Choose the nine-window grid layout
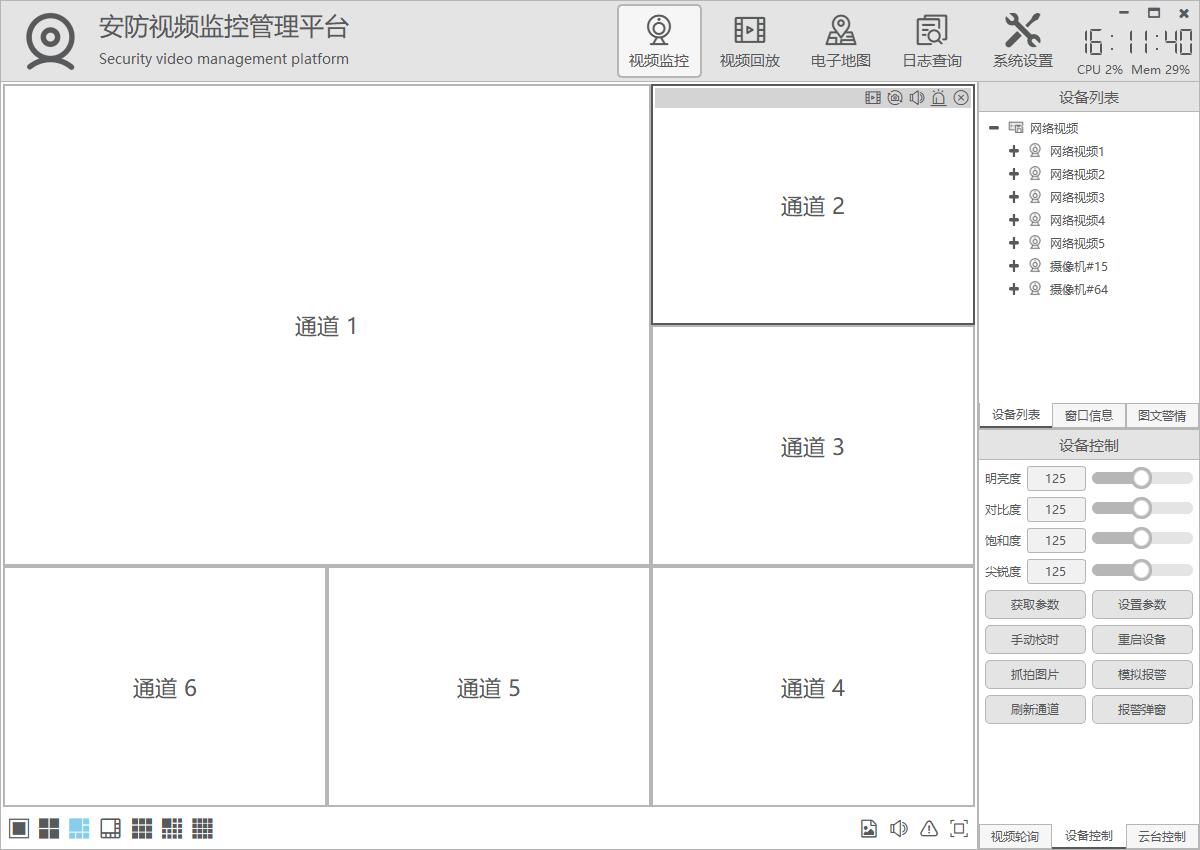1200x850 pixels. point(142,828)
